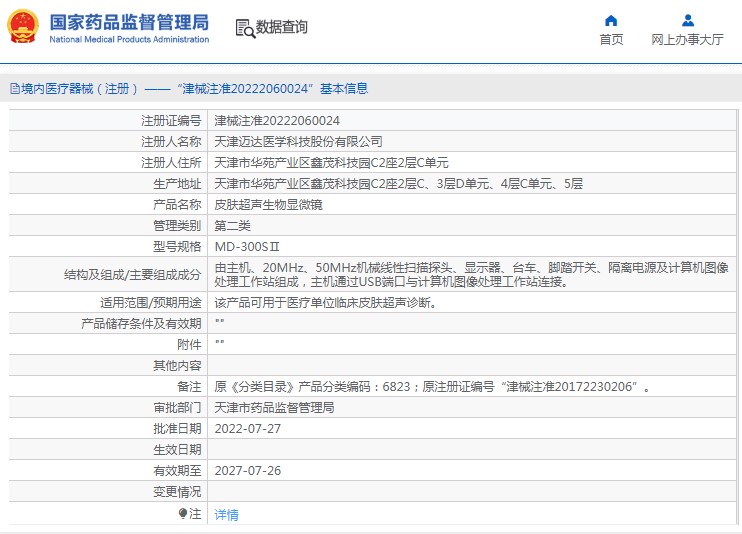This screenshot has width=742, height=534.
Task: Click the 有效期至 row label
Action: coord(177,471)
